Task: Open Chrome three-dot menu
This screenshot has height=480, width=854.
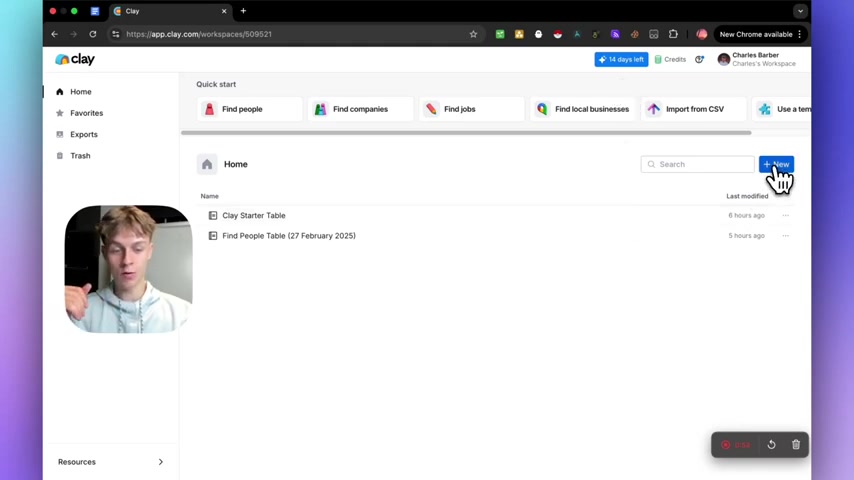Action: click(x=800, y=34)
